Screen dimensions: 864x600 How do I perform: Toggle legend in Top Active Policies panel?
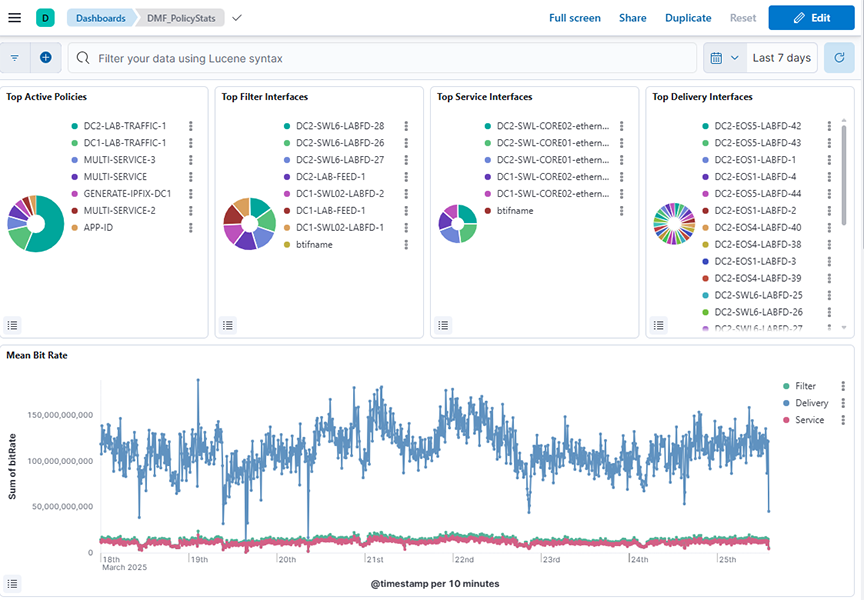(x=12, y=325)
